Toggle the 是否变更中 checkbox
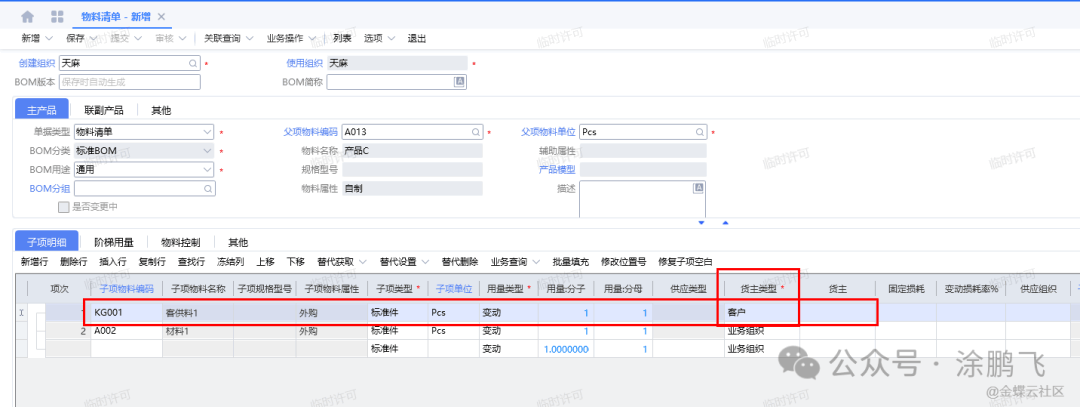 click(65, 207)
